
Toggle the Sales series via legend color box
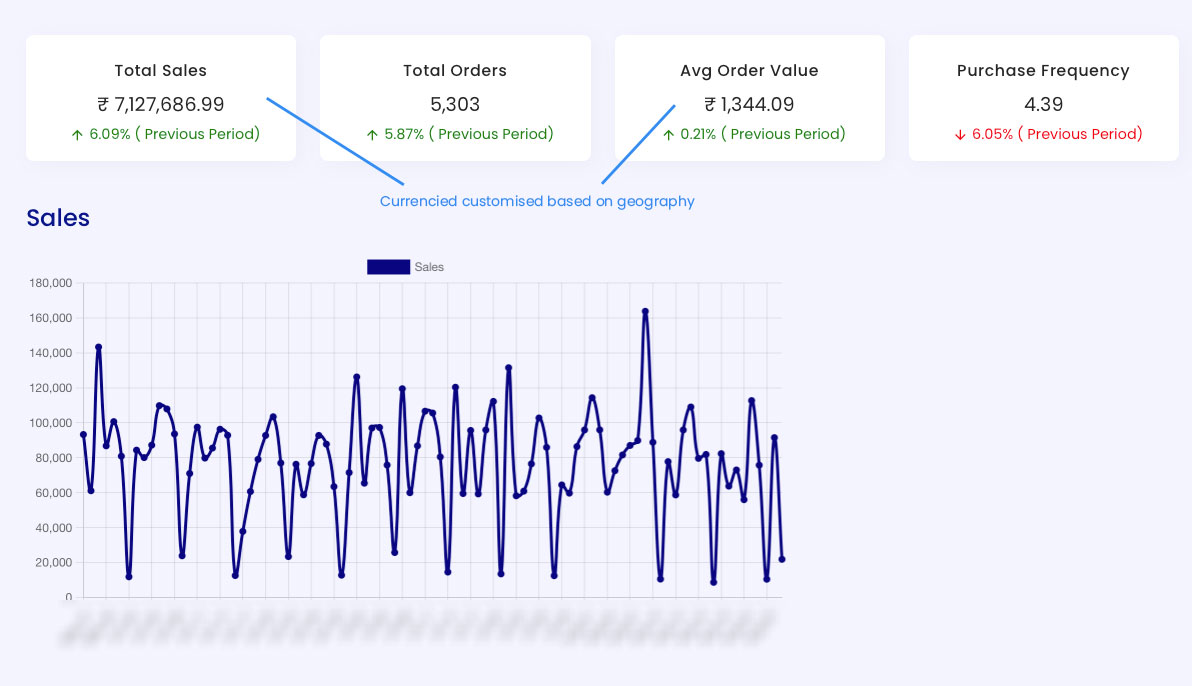[388, 267]
